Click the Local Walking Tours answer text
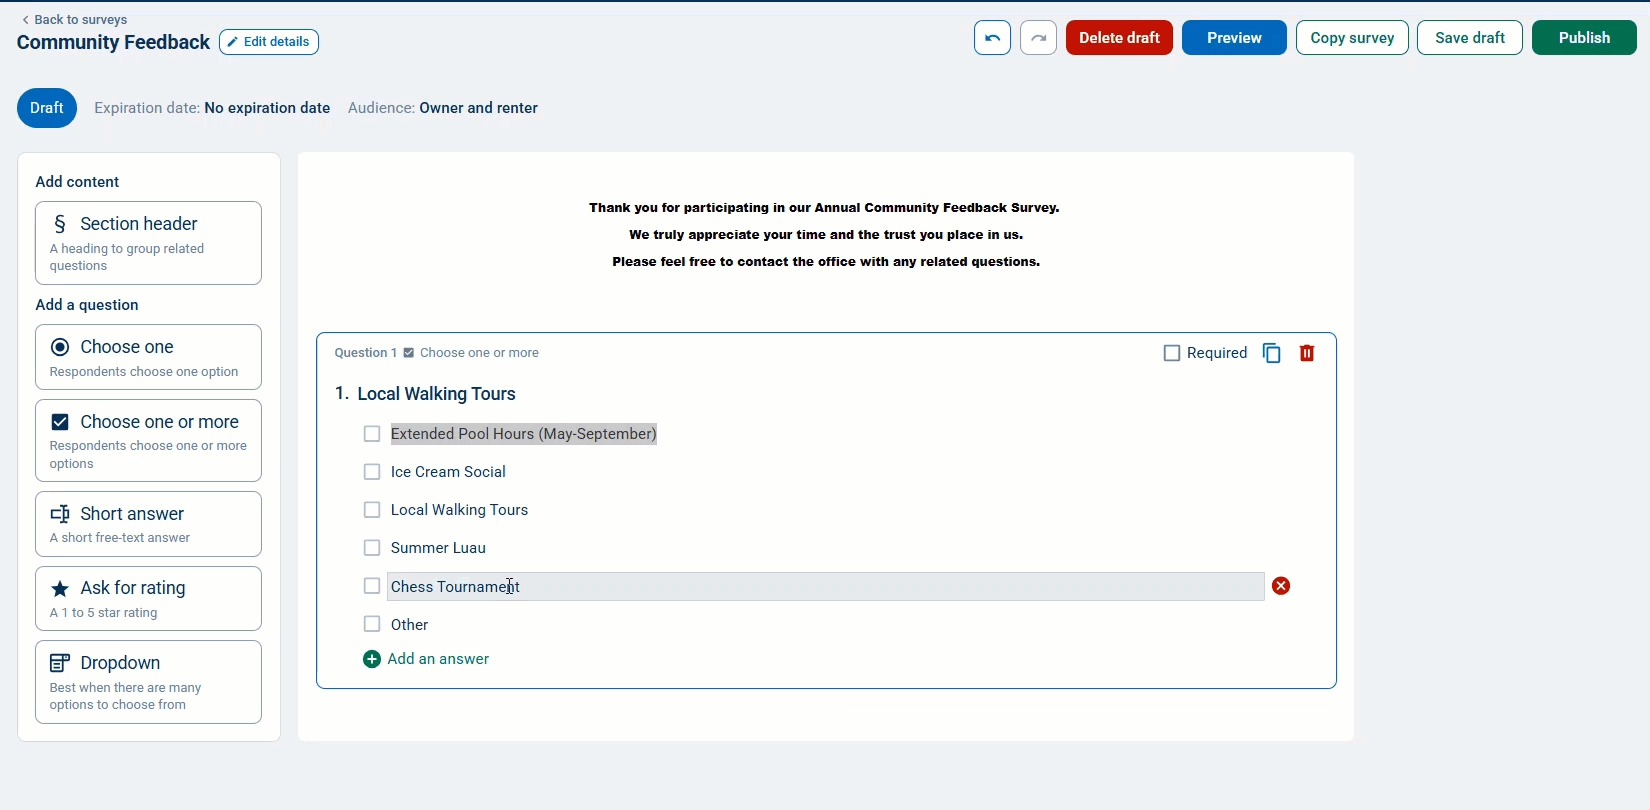This screenshot has height=810, width=1650. tap(459, 510)
